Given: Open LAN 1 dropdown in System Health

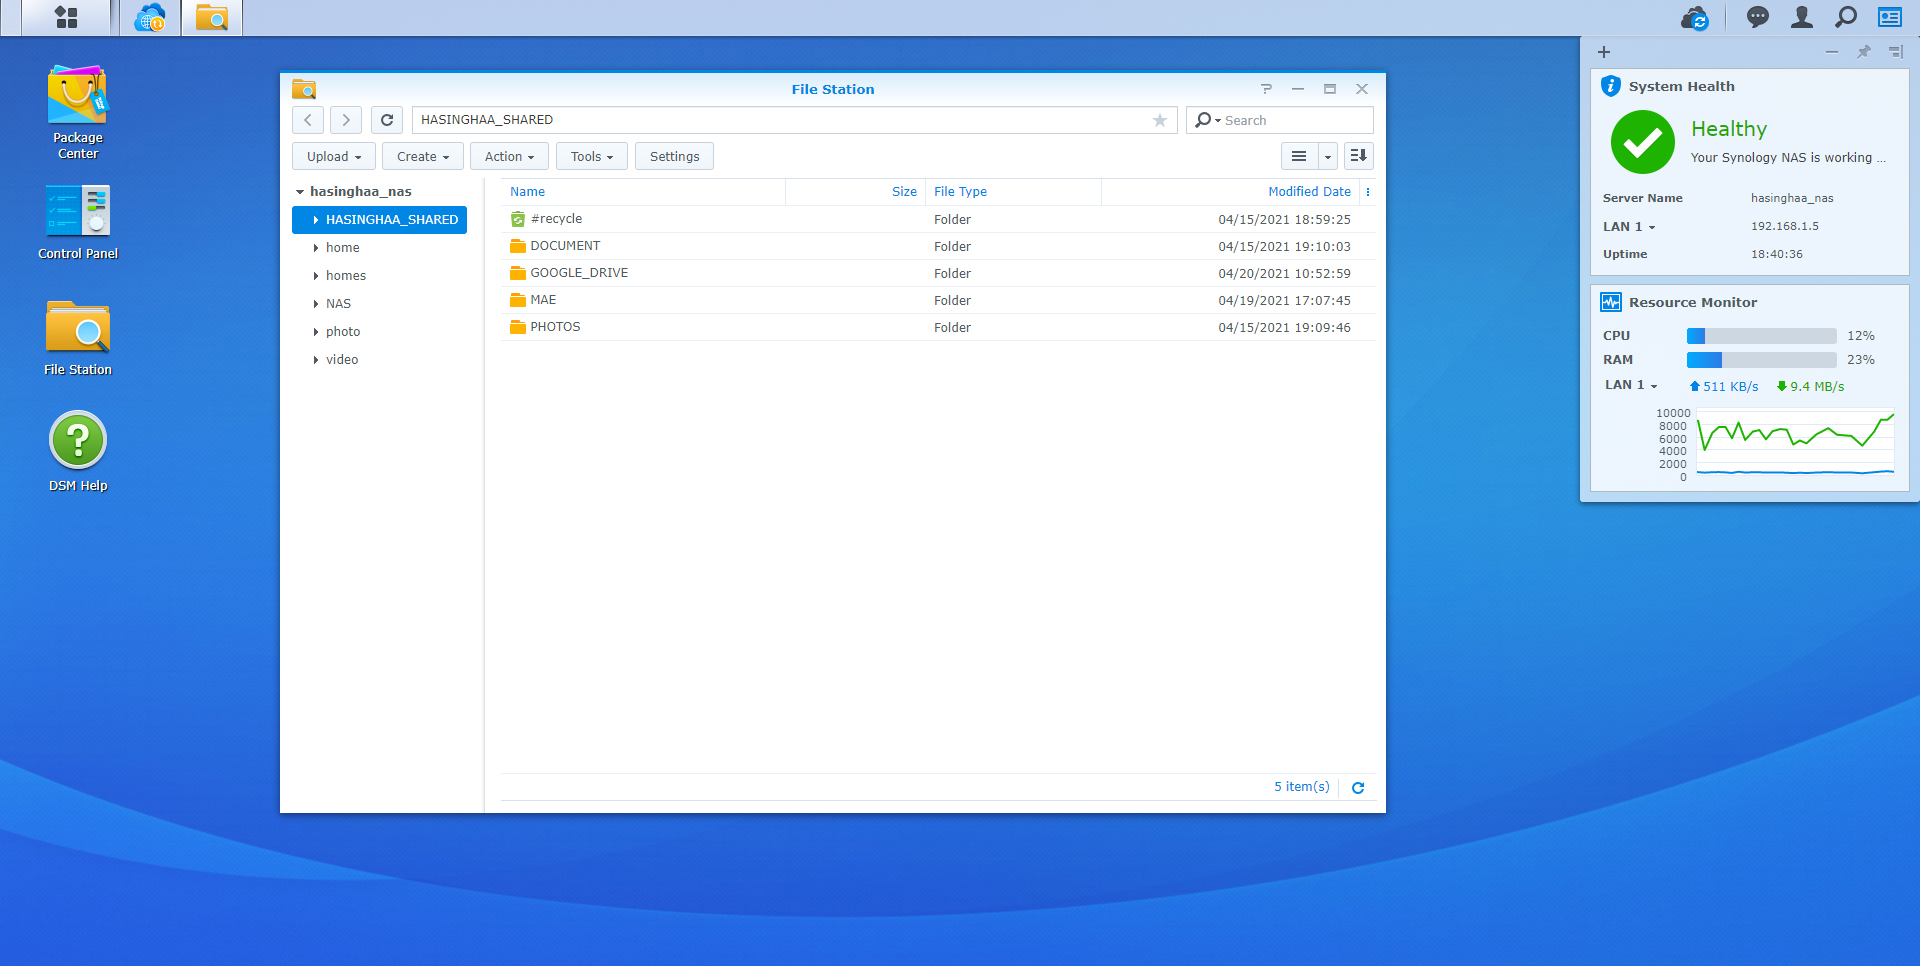Looking at the screenshot, I should pos(1629,227).
